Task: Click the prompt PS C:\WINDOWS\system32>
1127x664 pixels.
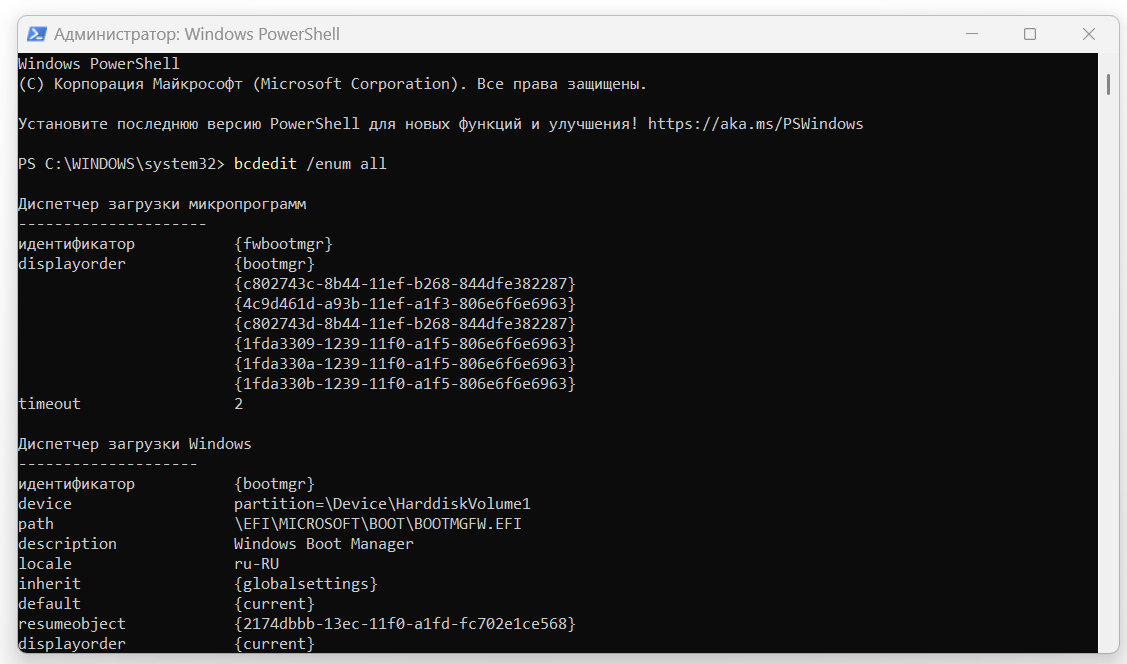Action: pos(121,164)
